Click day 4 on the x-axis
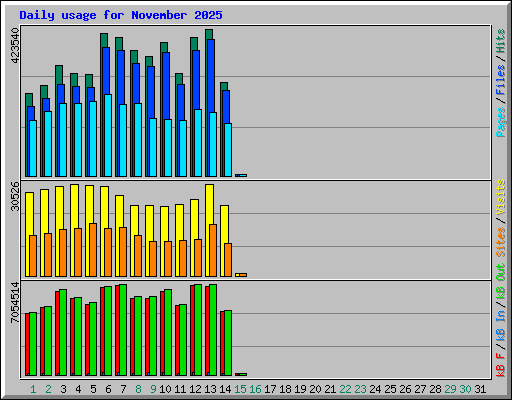Viewport: 512px width, 400px height. (x=78, y=389)
